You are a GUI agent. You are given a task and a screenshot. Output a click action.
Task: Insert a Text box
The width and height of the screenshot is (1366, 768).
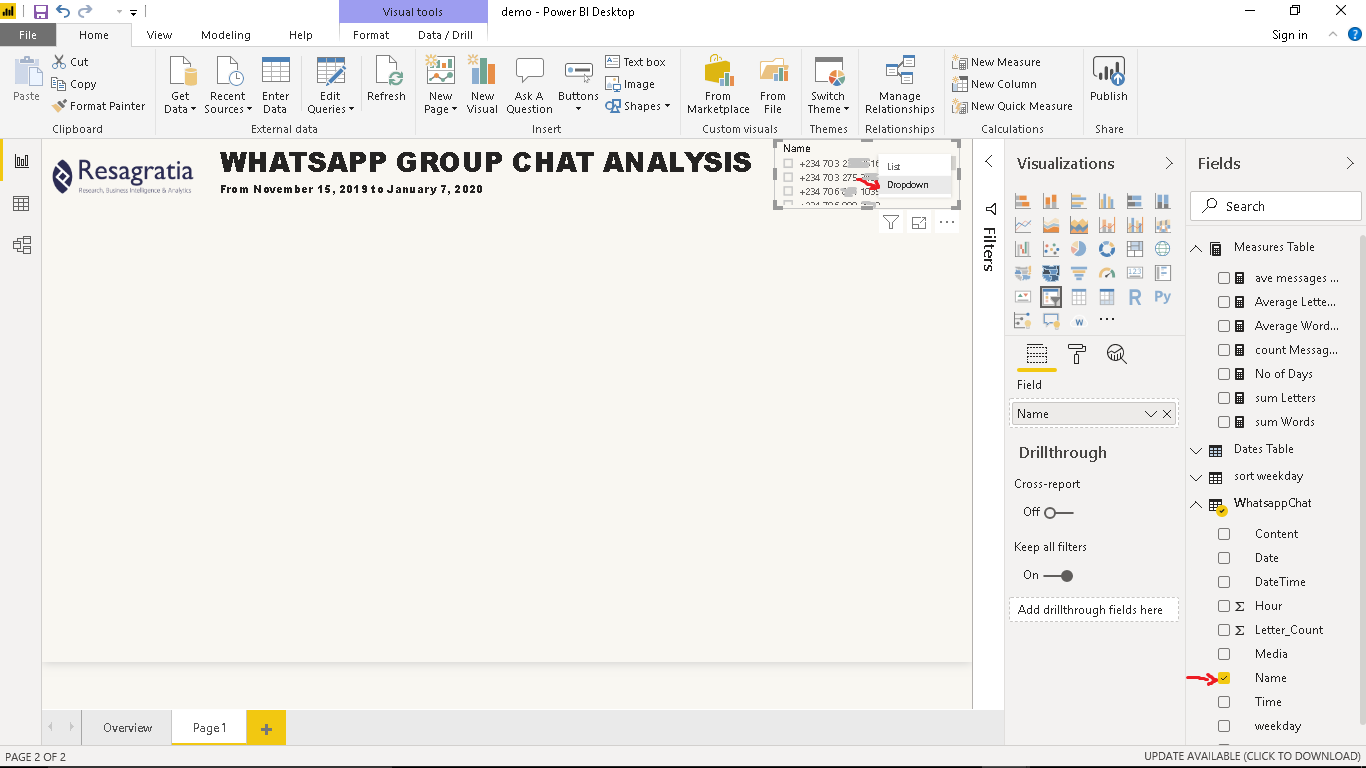[635, 62]
